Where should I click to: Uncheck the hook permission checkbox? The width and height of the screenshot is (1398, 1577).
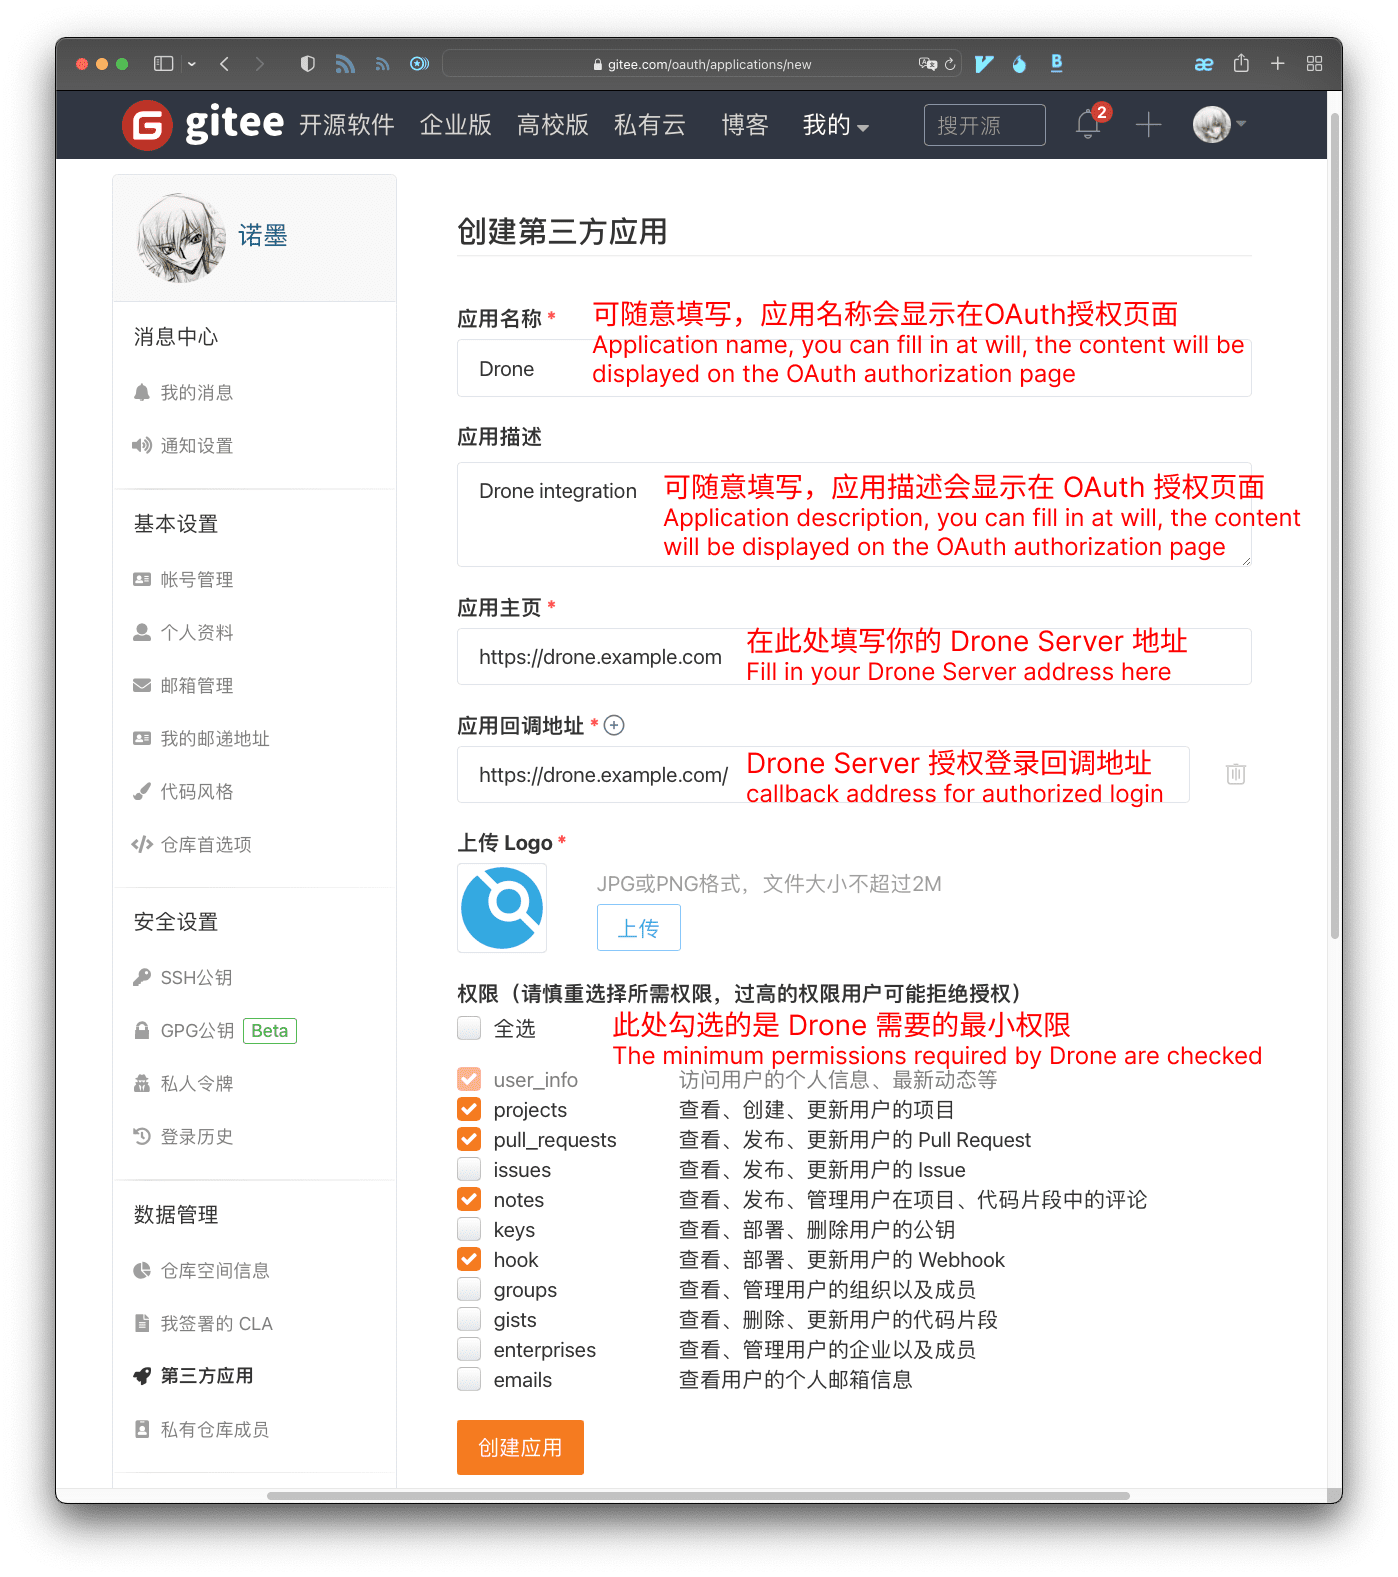pos(469,1259)
